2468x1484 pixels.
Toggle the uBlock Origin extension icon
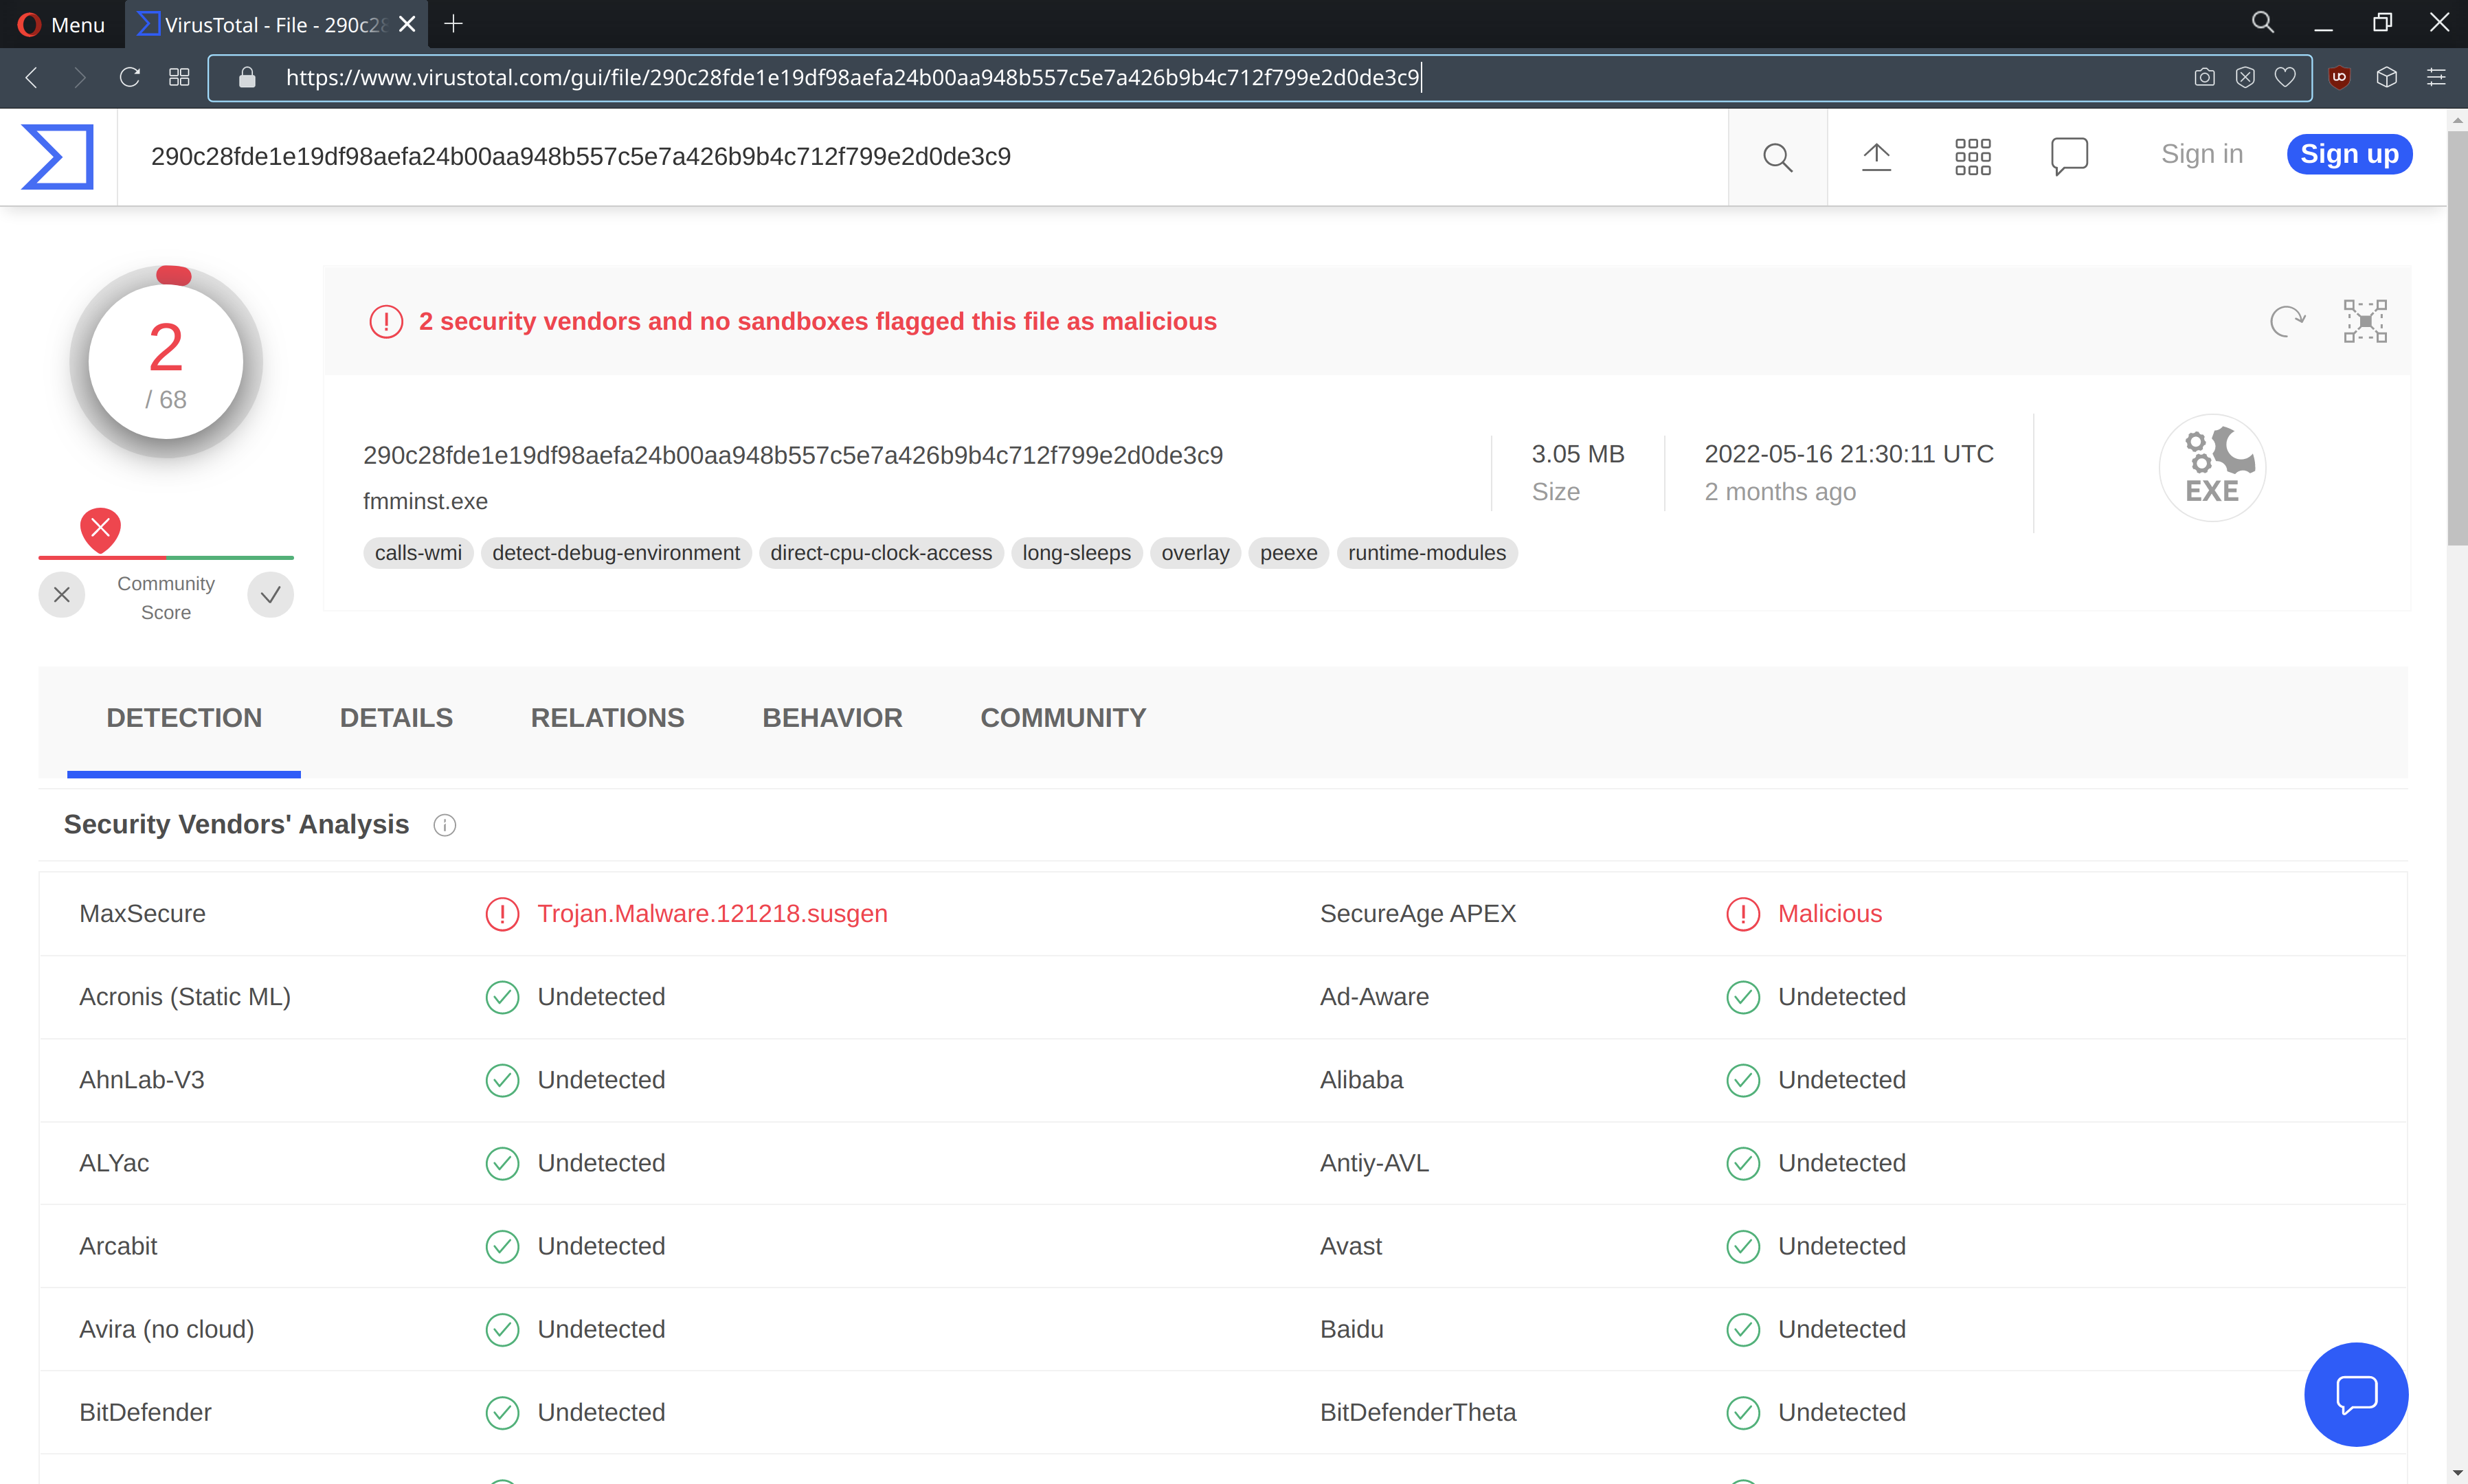click(x=2338, y=77)
